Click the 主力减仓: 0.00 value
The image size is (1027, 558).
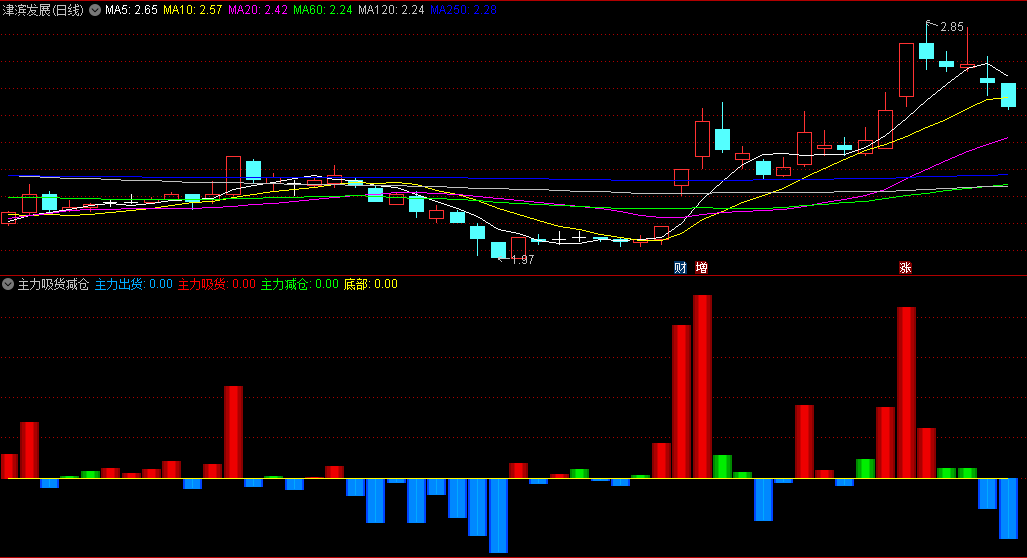tap(300, 284)
